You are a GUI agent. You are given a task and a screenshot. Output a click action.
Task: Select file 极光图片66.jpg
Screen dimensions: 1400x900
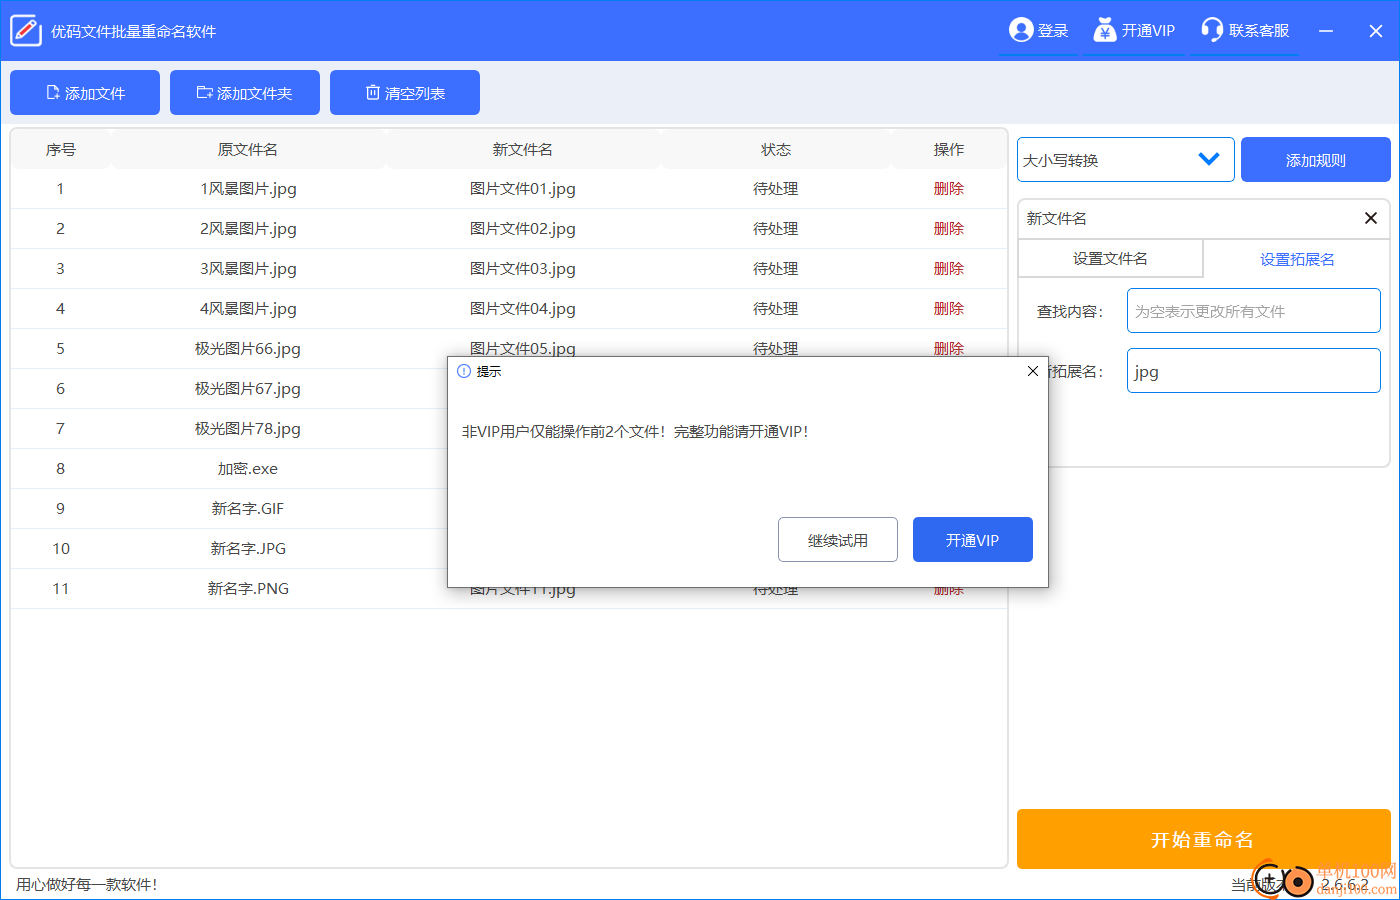pos(248,349)
